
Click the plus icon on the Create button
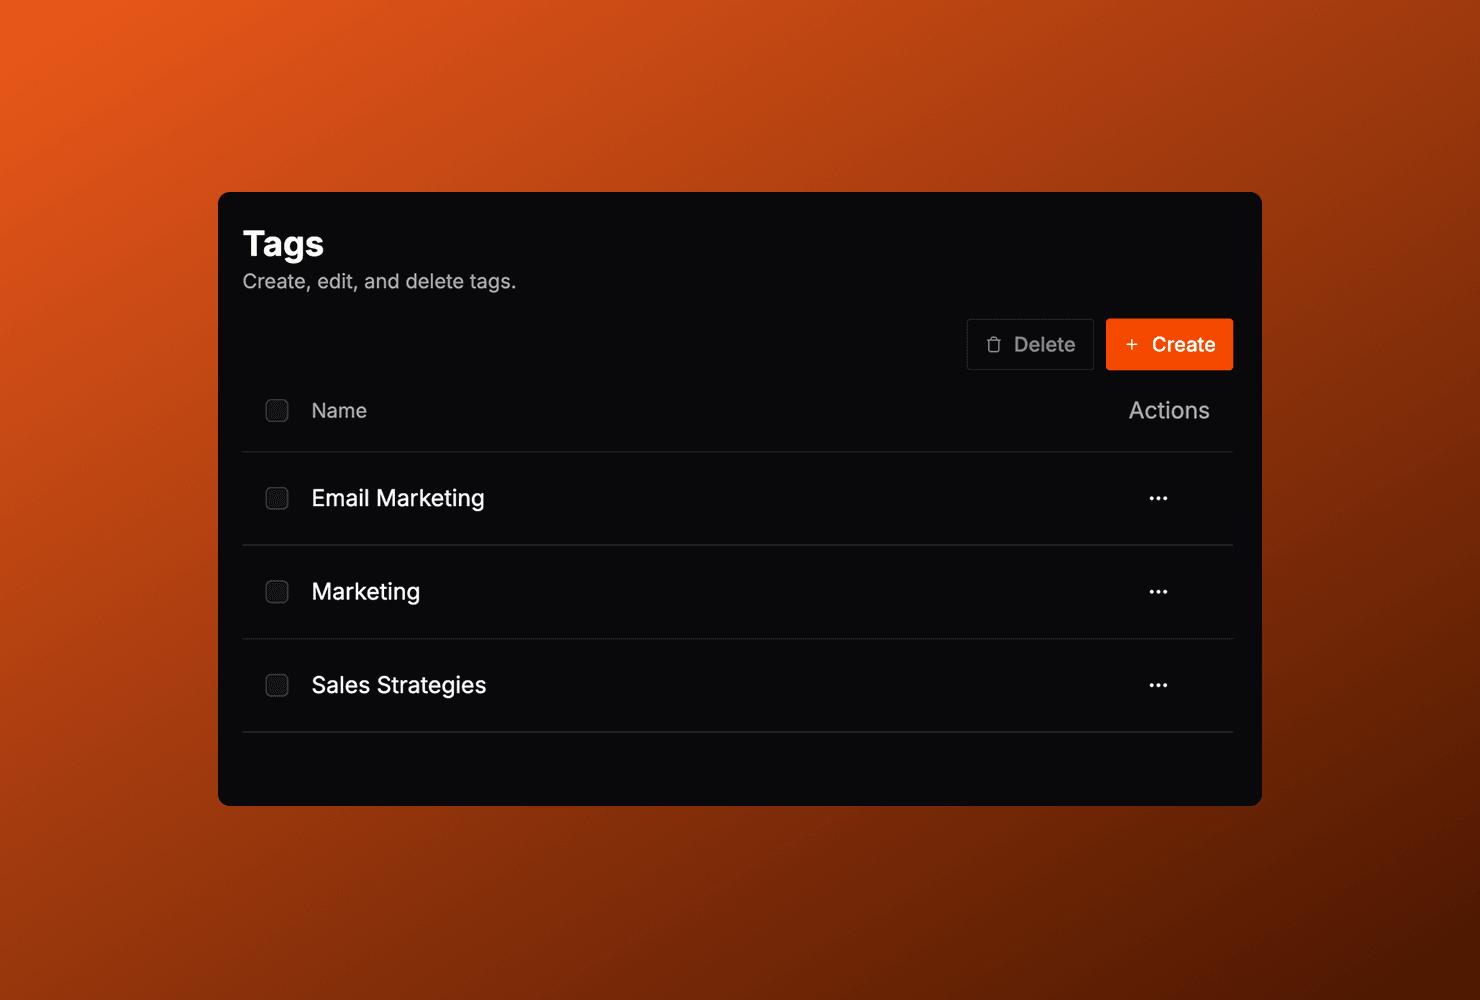click(x=1131, y=344)
